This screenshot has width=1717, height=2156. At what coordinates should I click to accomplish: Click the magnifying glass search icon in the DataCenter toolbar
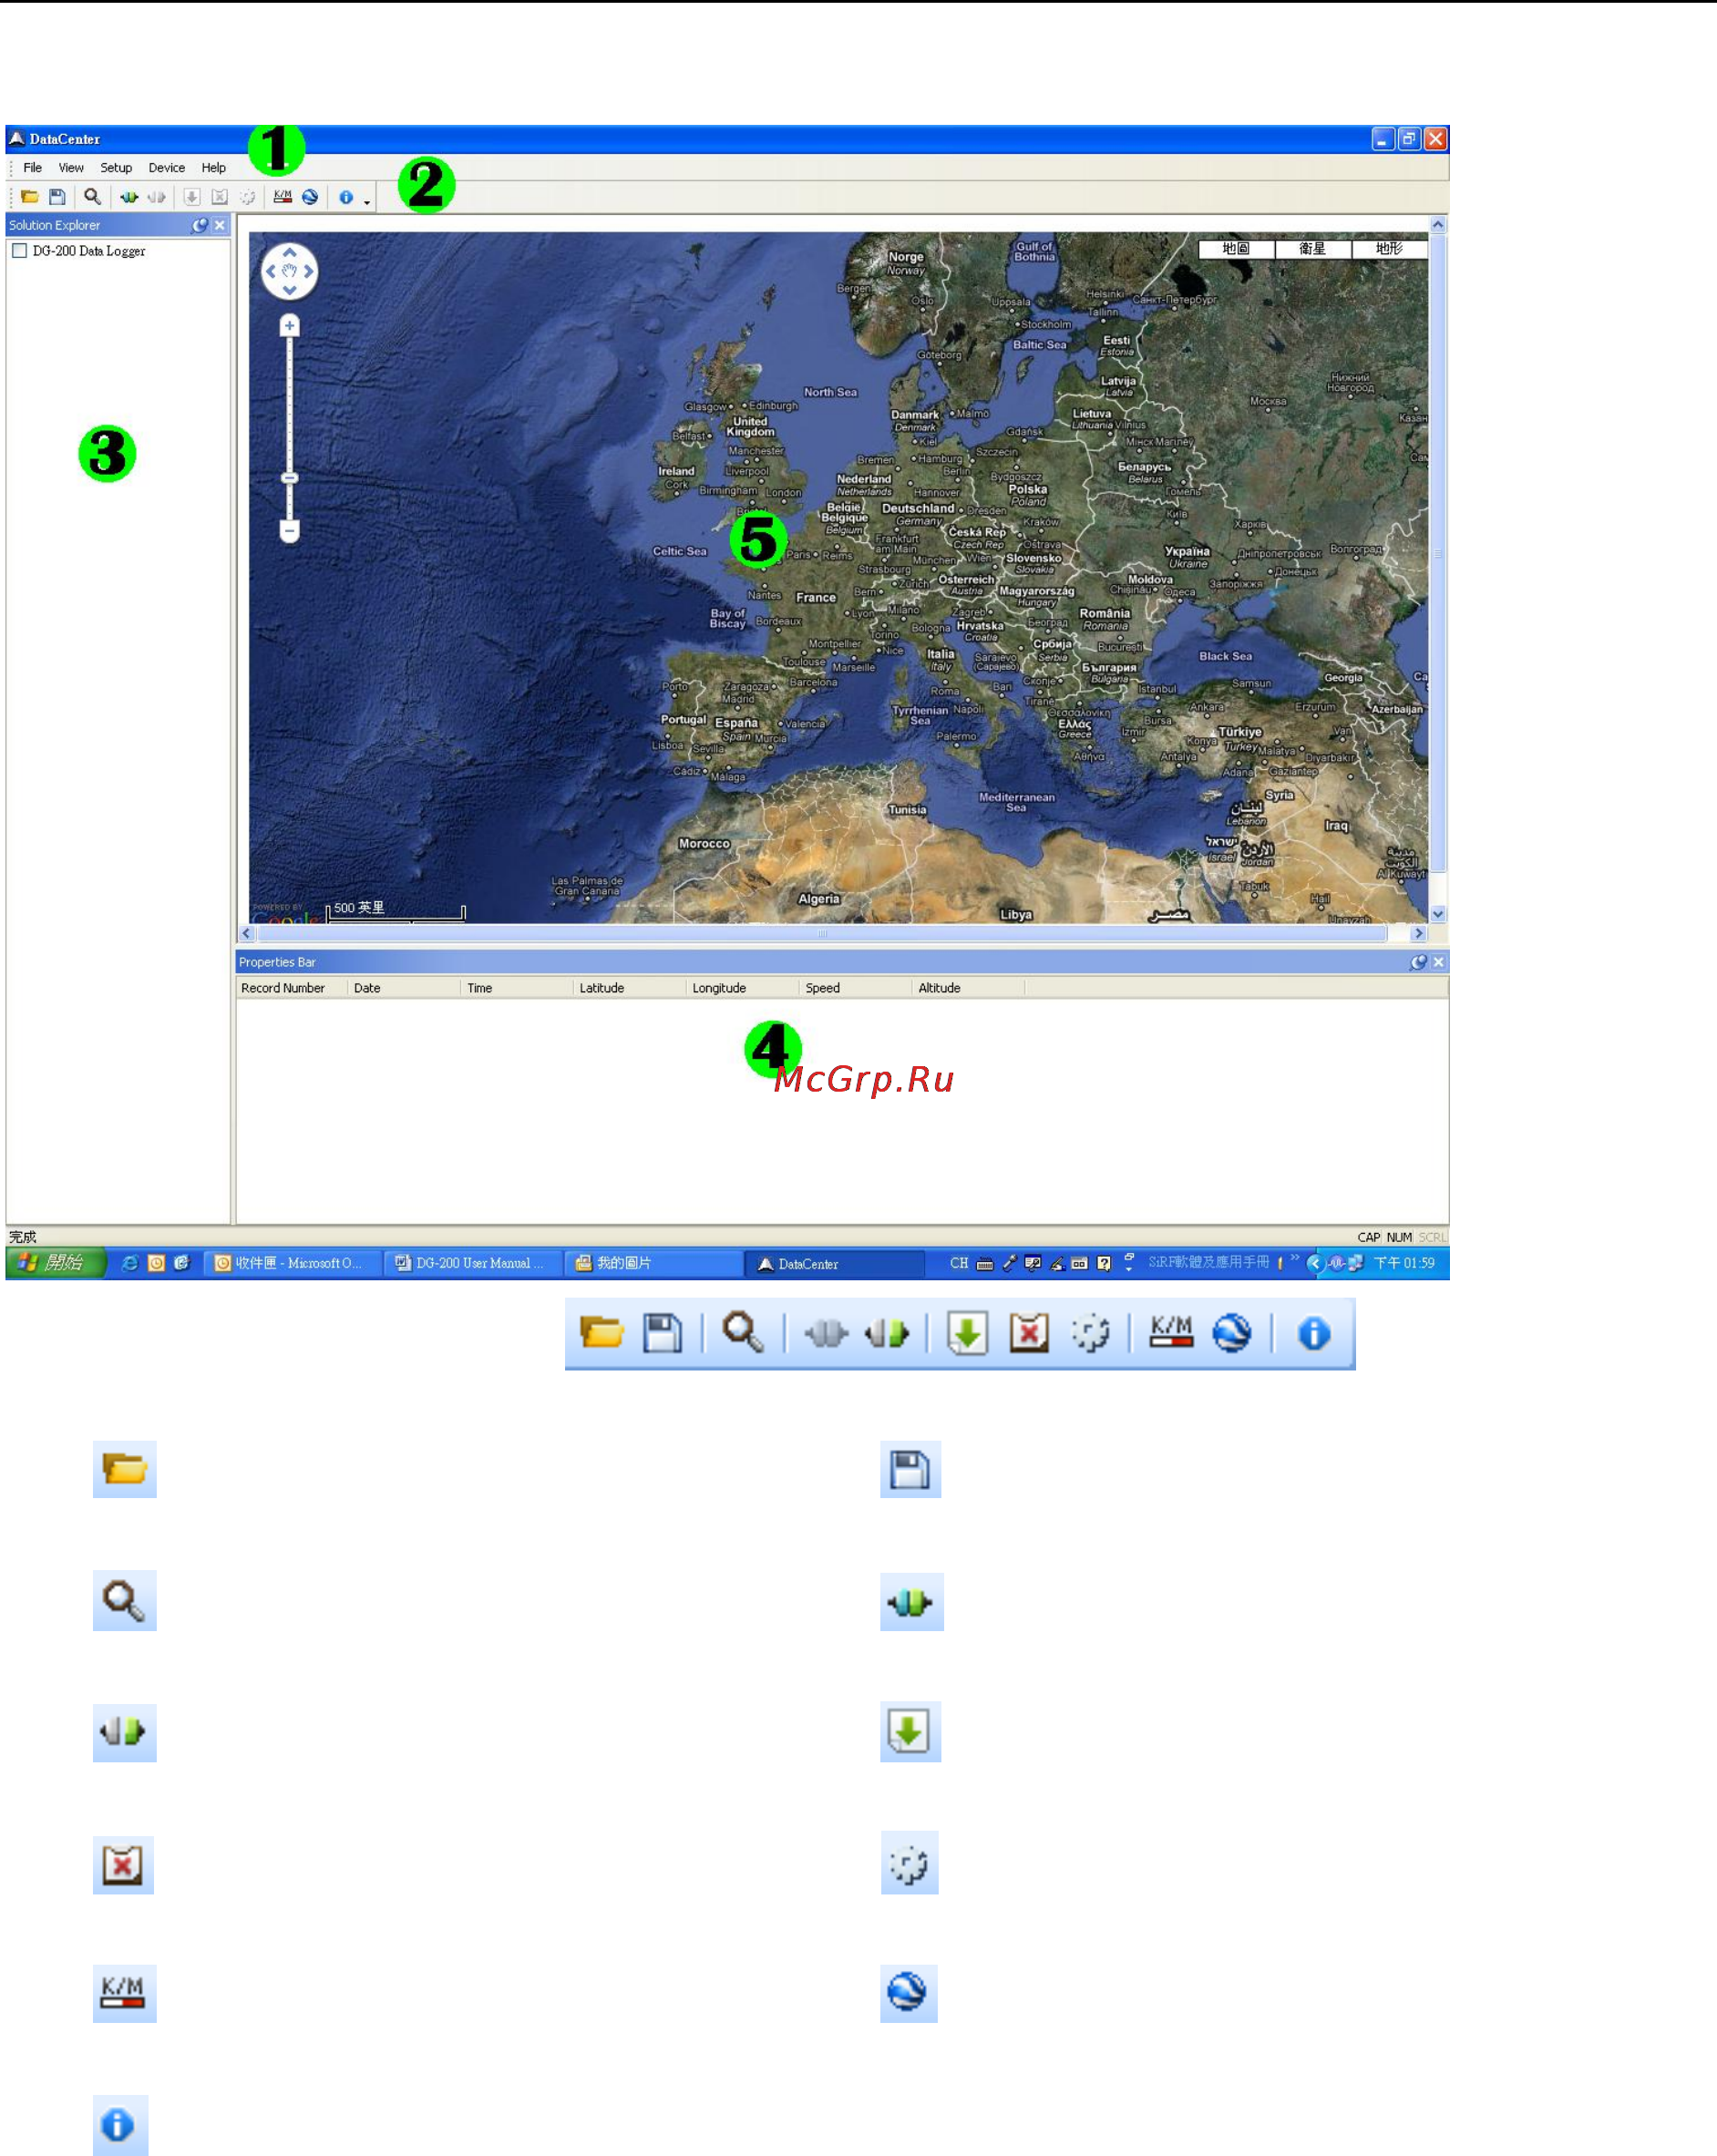tap(92, 197)
